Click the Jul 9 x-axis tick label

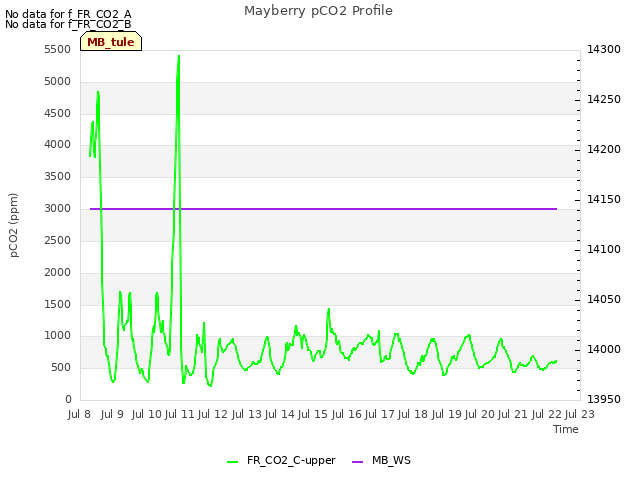pyautogui.click(x=112, y=415)
